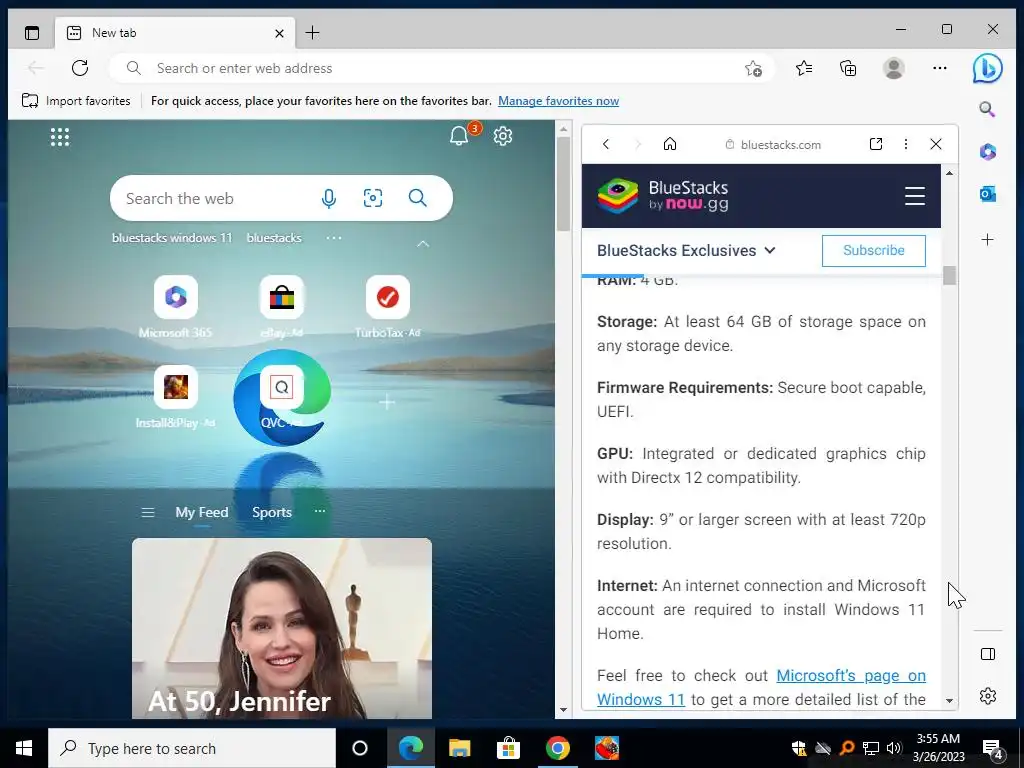Expand BlueStacks Exclusives dropdown
This screenshot has width=1024, height=768.
click(x=686, y=251)
